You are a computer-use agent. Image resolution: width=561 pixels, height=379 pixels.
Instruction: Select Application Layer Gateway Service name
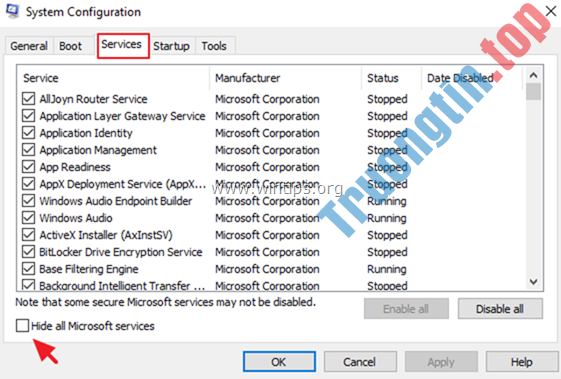(x=122, y=116)
